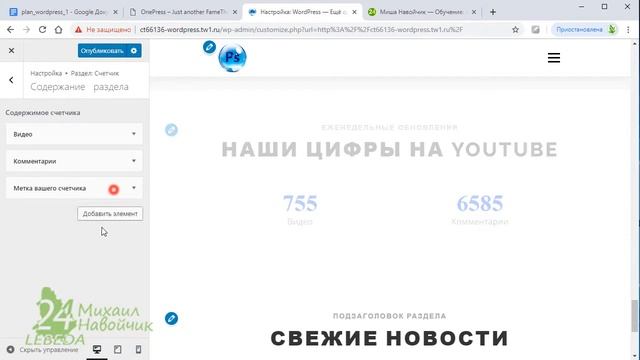This screenshot has width=640, height=360.
Task: Close the OnePress tab
Action: point(235,12)
